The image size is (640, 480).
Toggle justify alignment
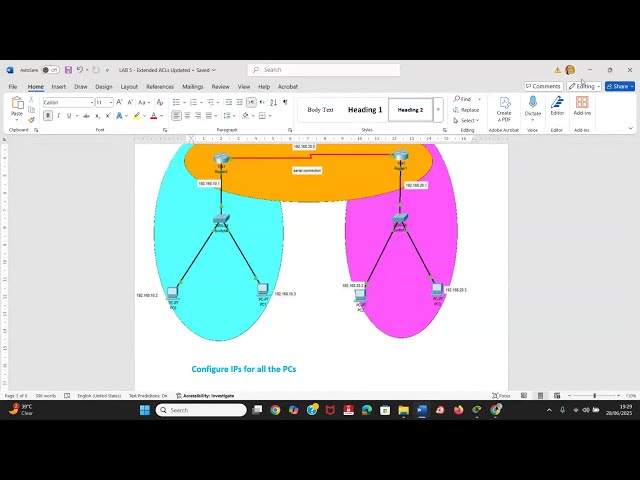click(209, 116)
